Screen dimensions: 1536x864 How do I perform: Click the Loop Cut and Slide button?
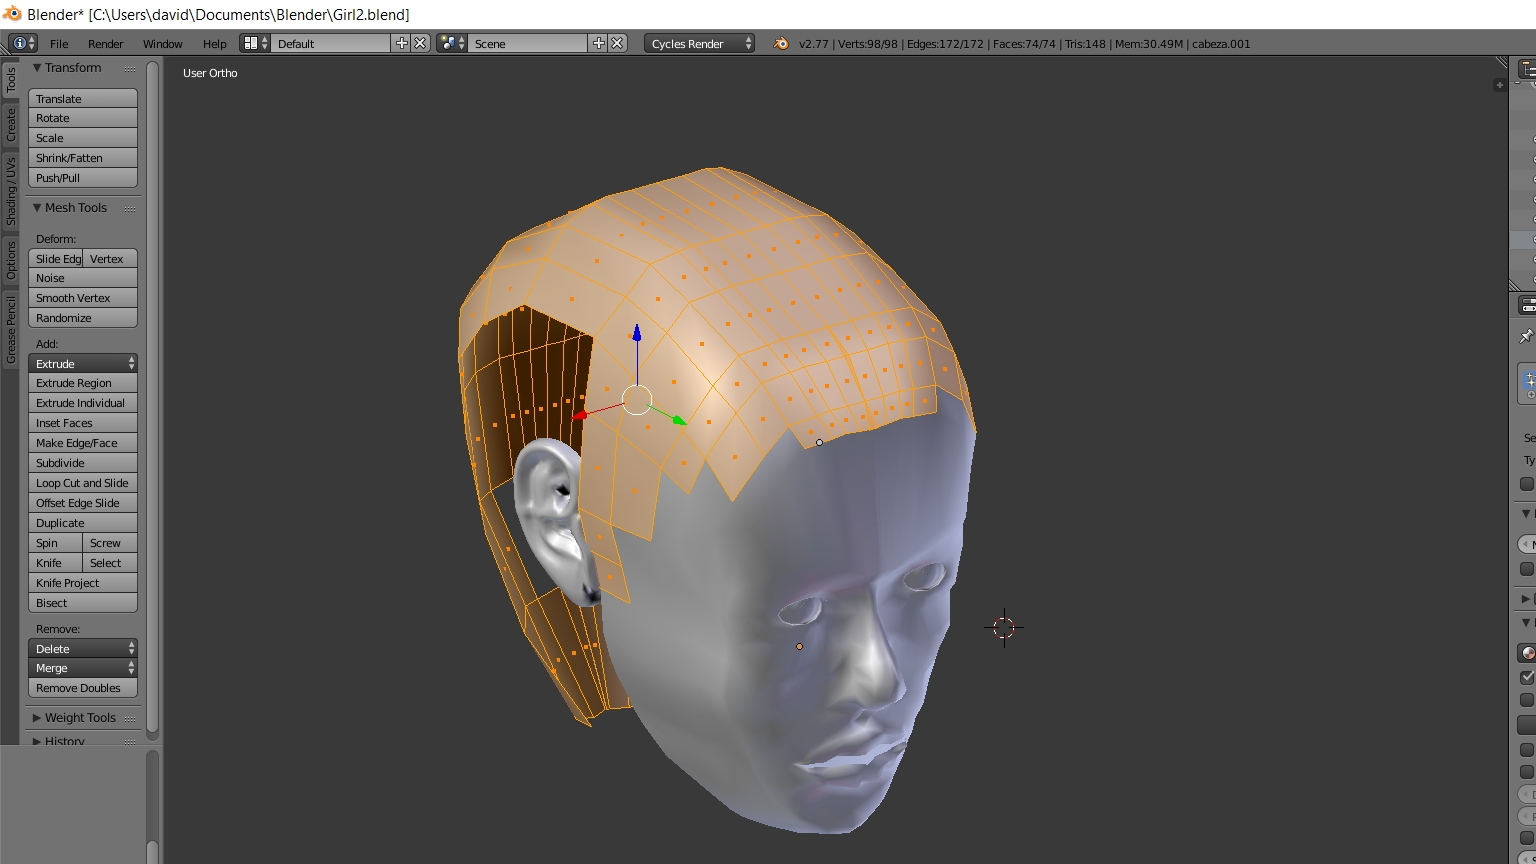click(82, 483)
